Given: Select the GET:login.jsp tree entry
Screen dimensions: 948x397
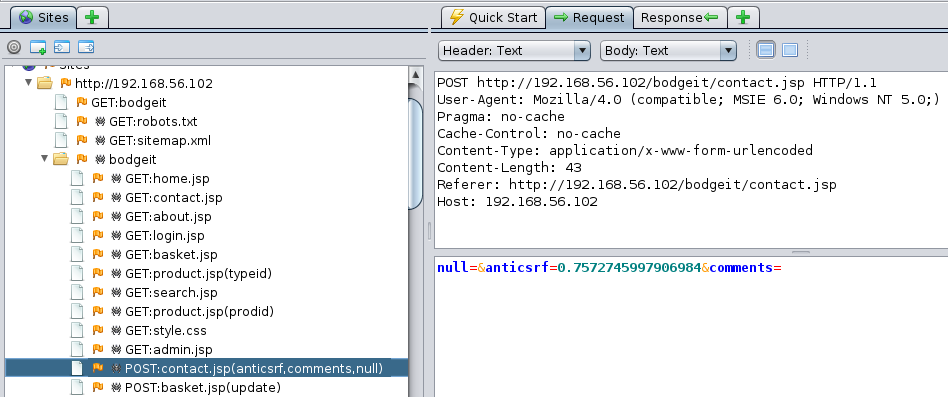Looking at the screenshot, I should 165,236.
